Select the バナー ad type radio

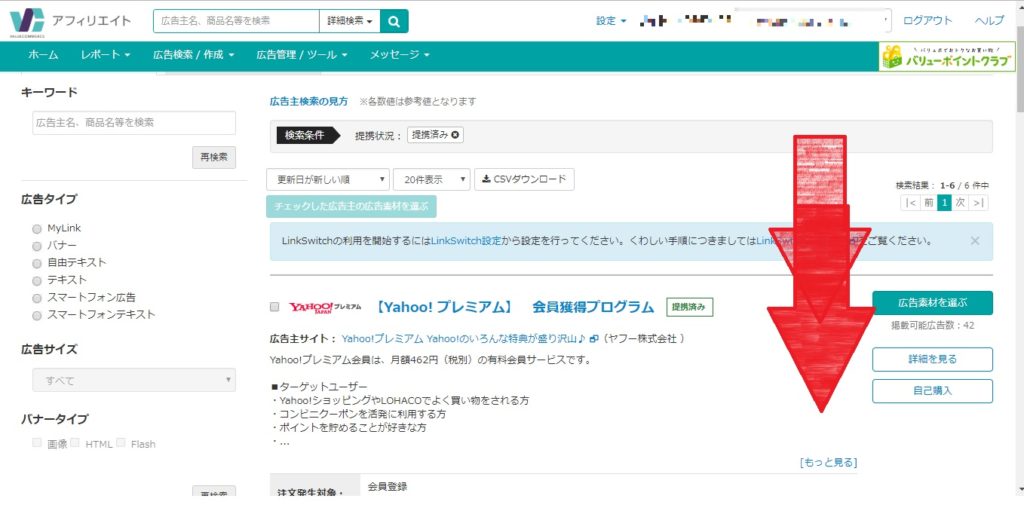37,246
